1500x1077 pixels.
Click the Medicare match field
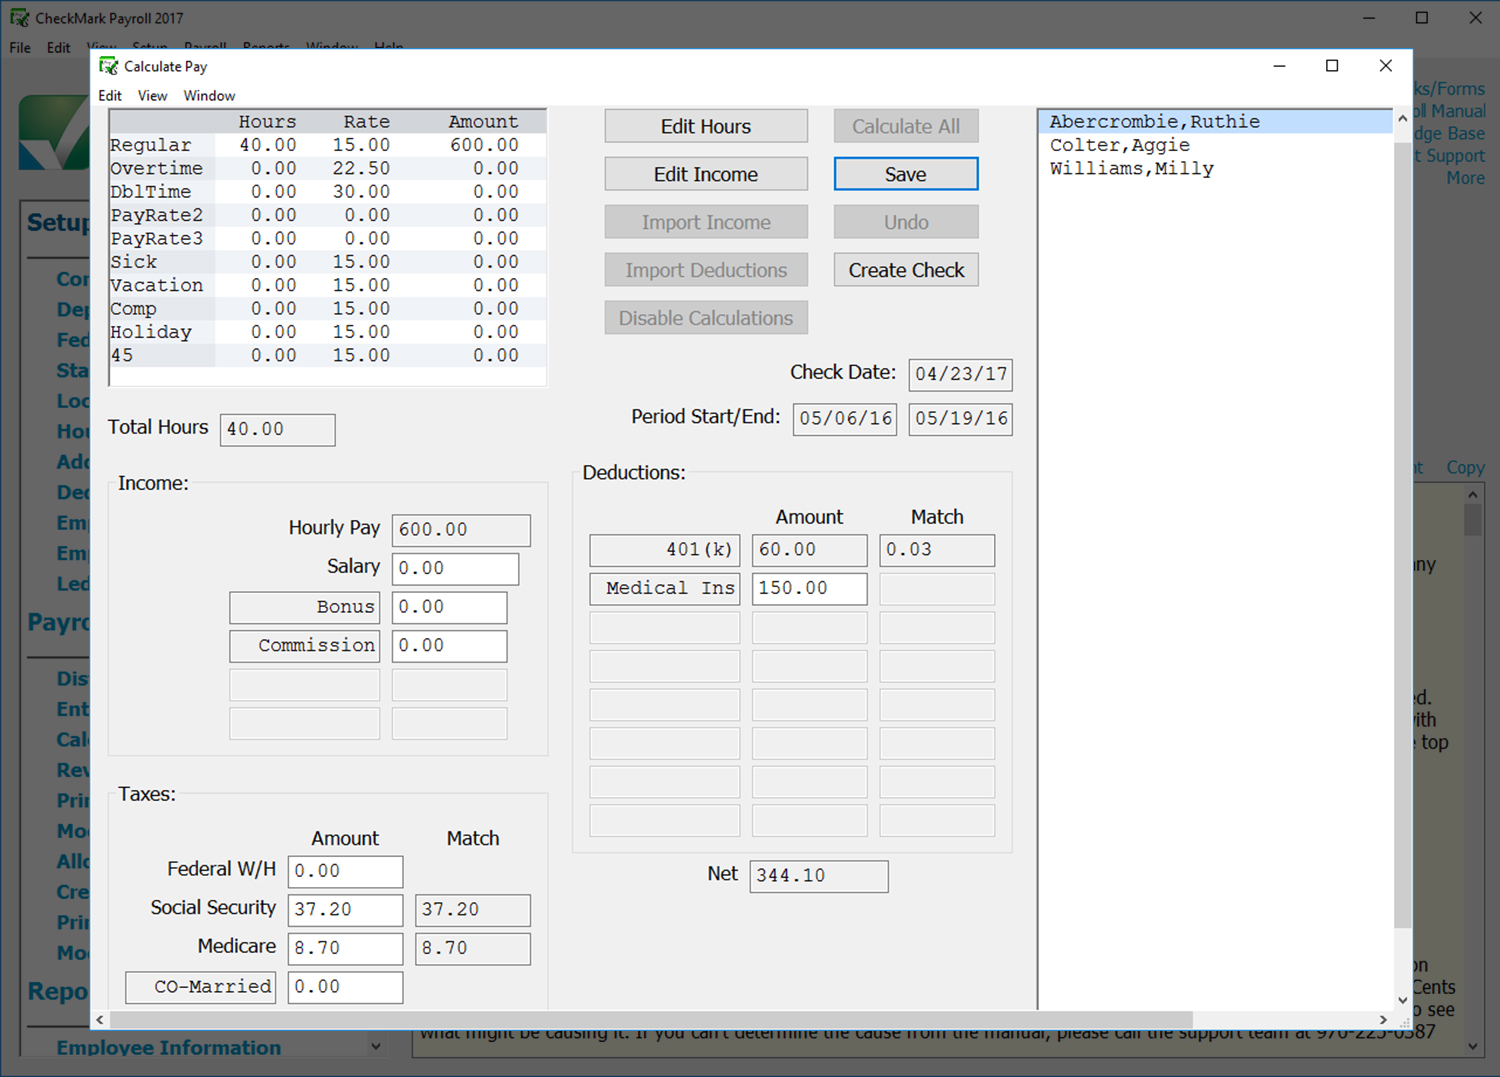[473, 948]
